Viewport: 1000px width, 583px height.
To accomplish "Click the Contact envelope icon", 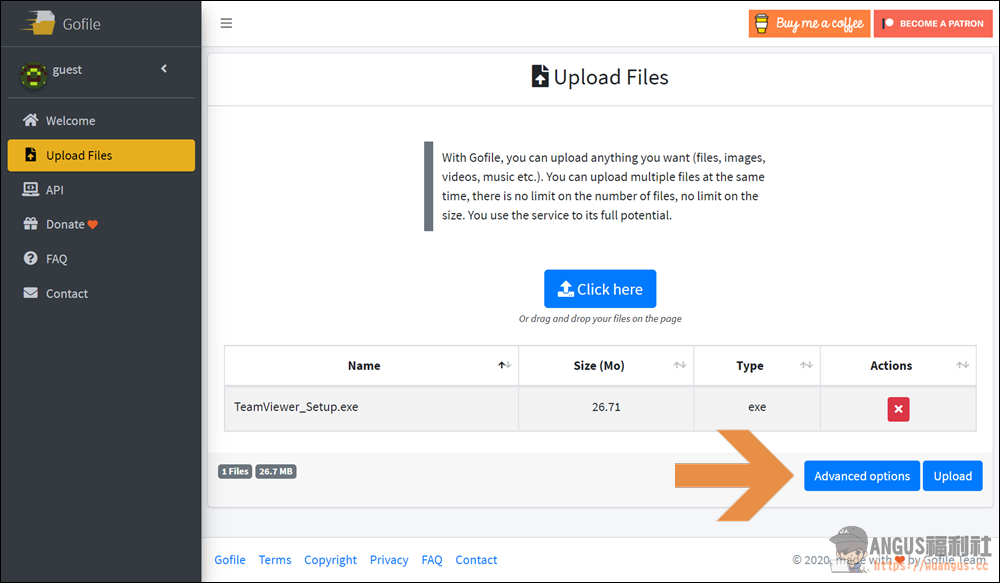I will [30, 293].
